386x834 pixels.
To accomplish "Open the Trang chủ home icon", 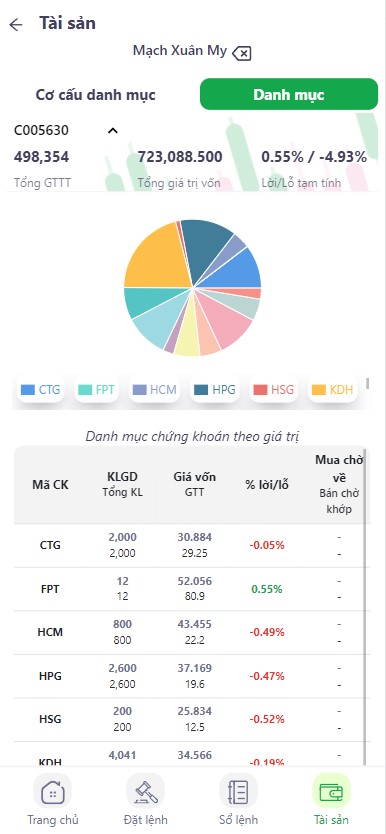I will tap(52, 790).
